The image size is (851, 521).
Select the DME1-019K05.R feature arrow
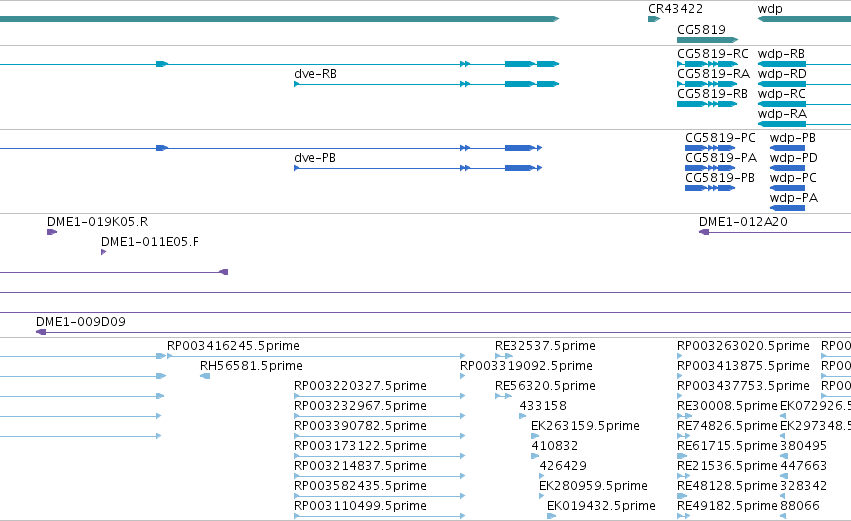point(52,232)
